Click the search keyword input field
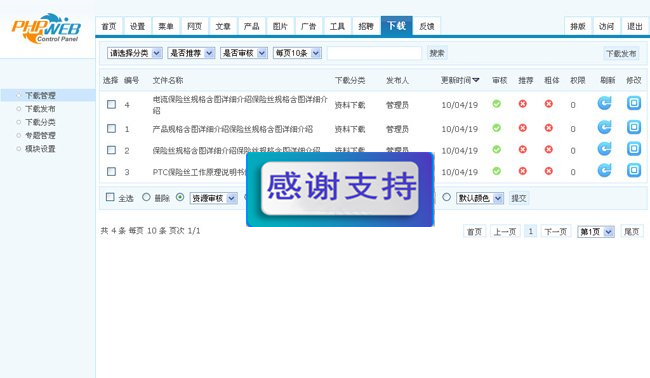 [374, 53]
